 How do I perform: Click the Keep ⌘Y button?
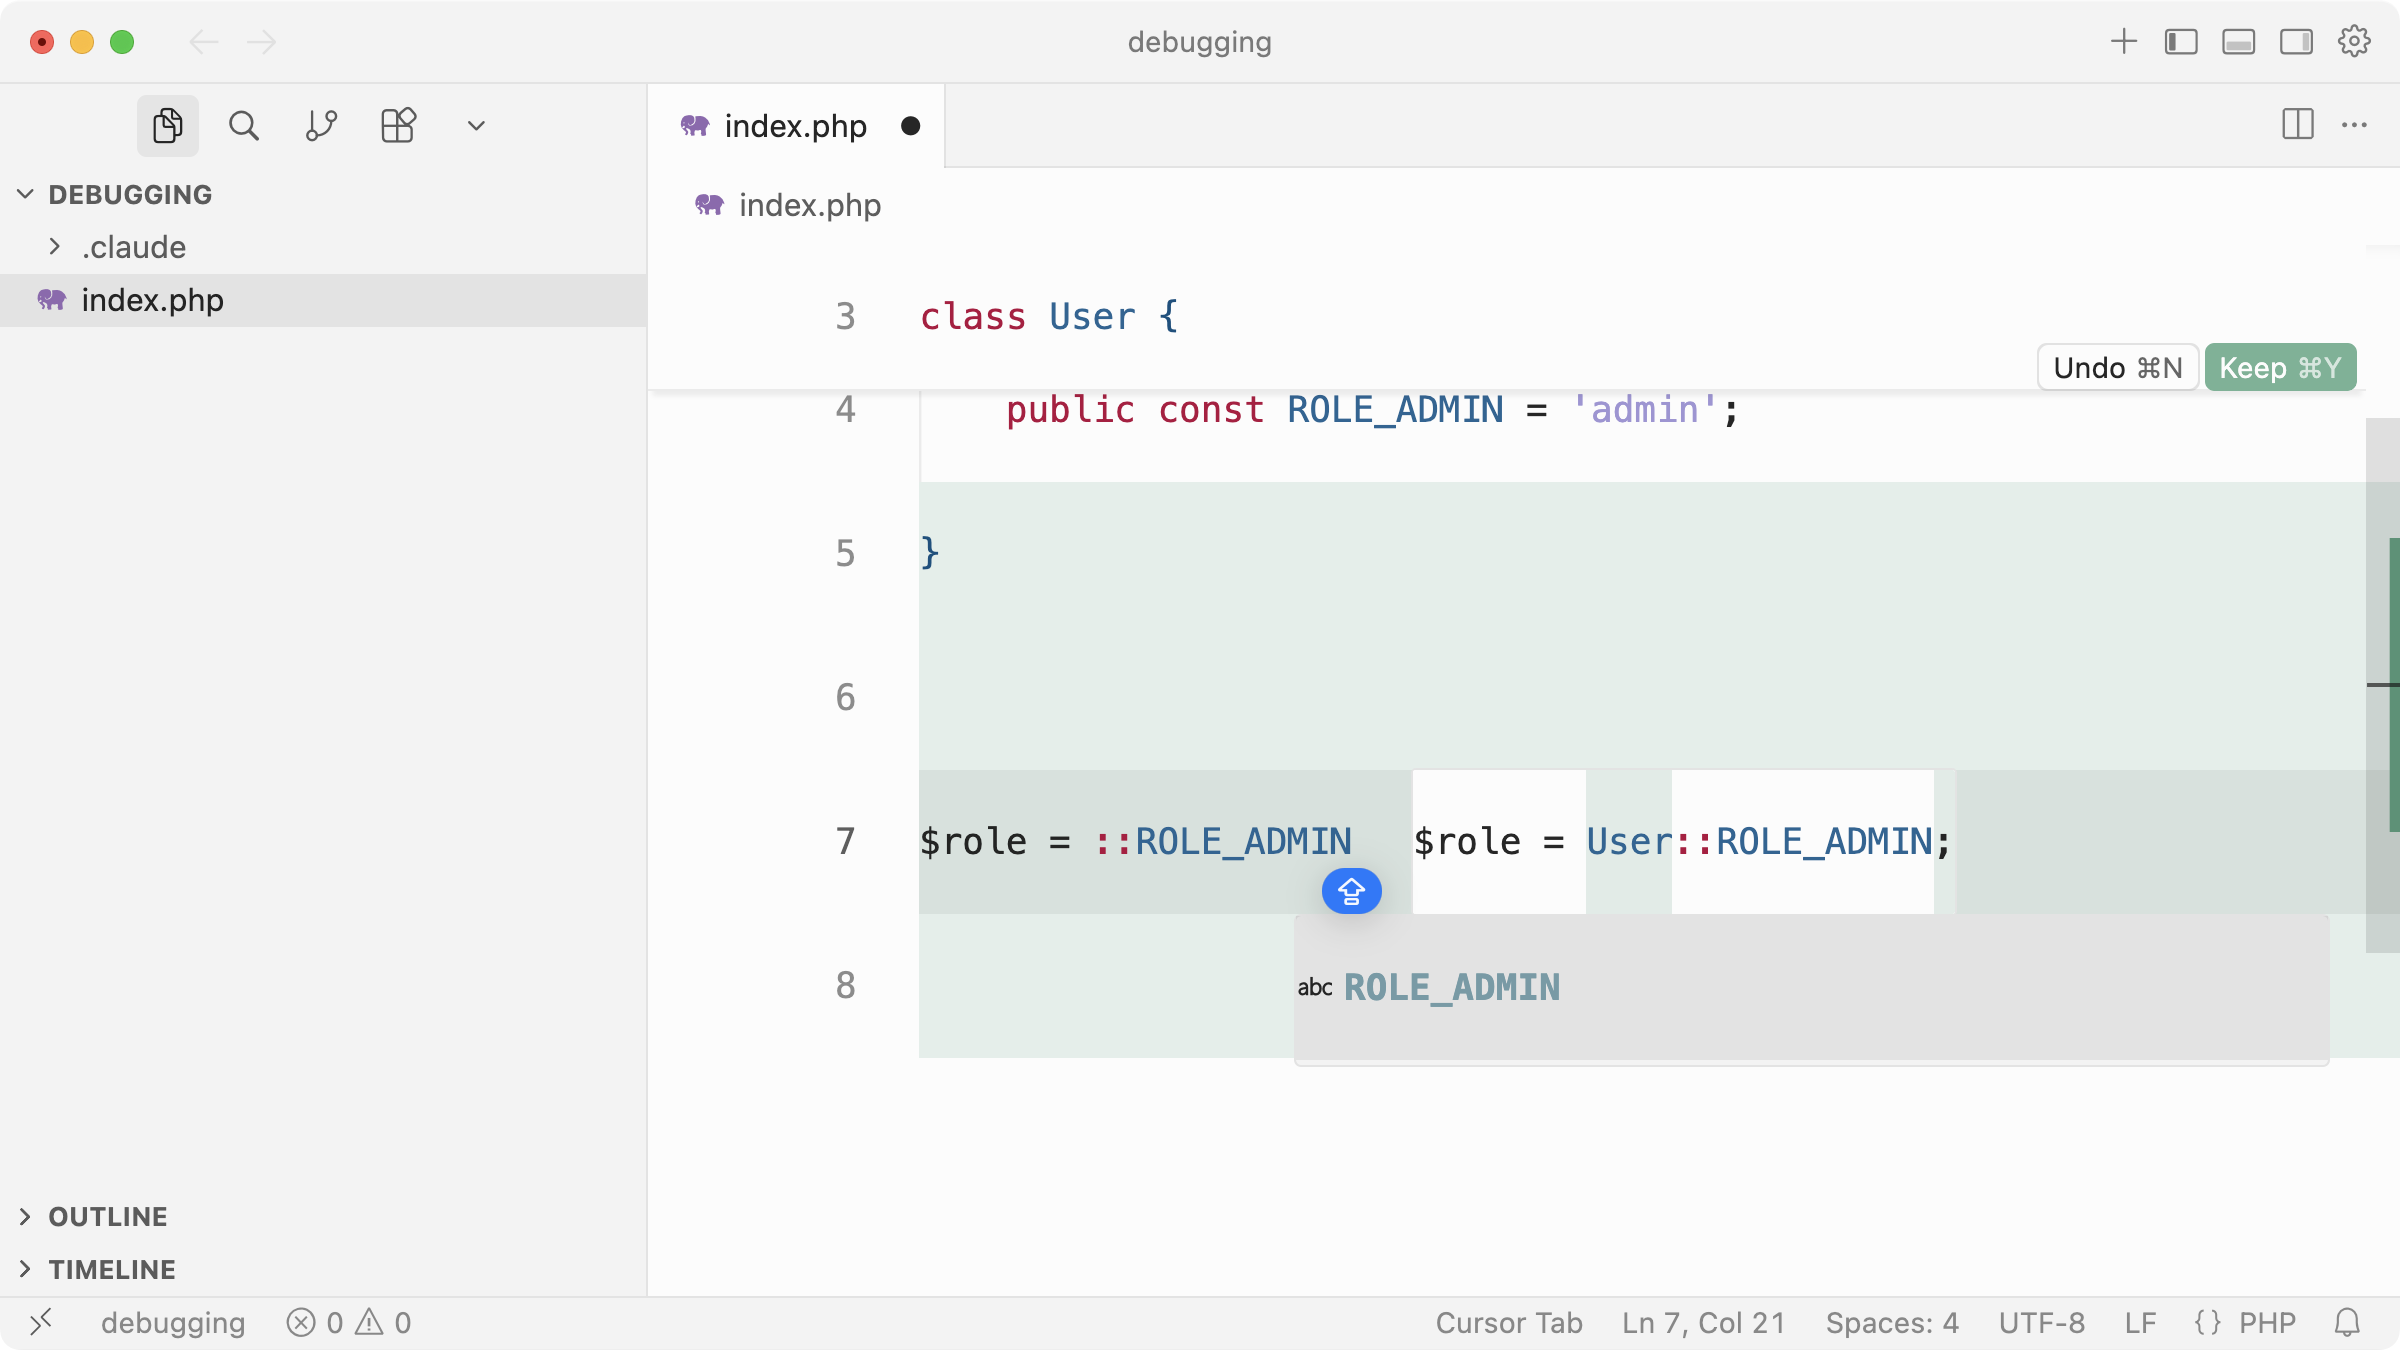(2280, 368)
